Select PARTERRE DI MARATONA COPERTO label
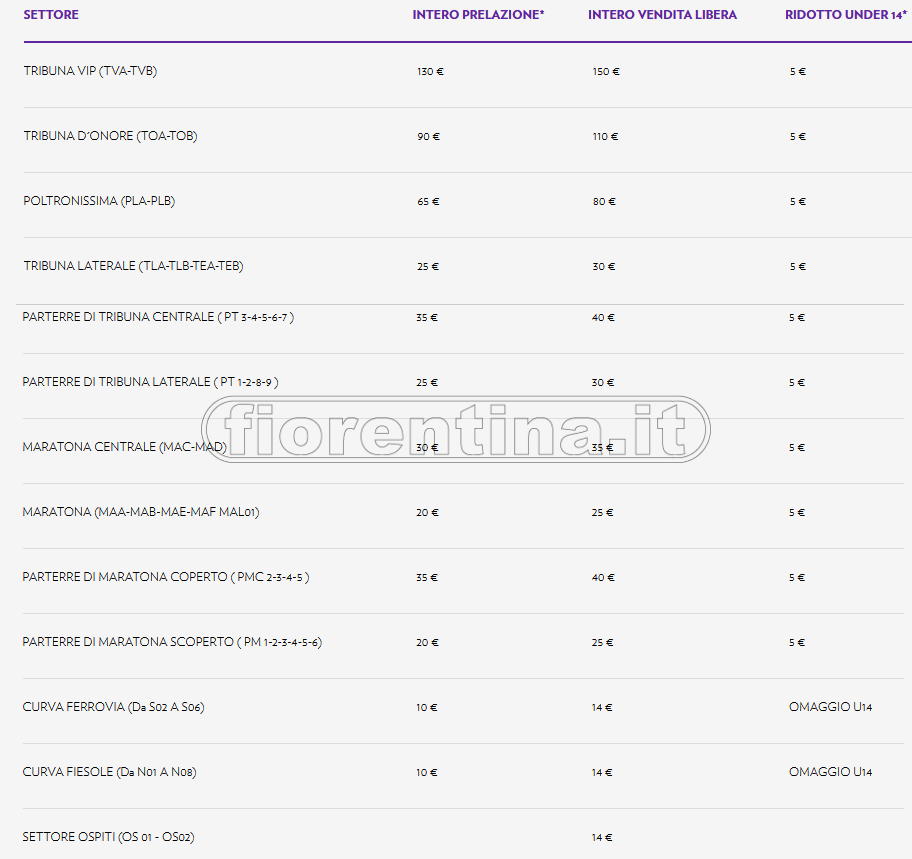 tap(166, 578)
